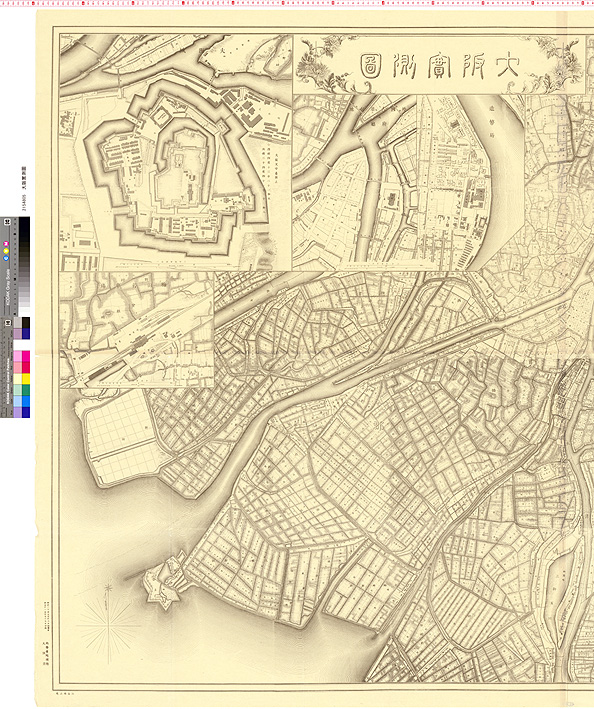Select the railway station inset map

tap(137, 329)
